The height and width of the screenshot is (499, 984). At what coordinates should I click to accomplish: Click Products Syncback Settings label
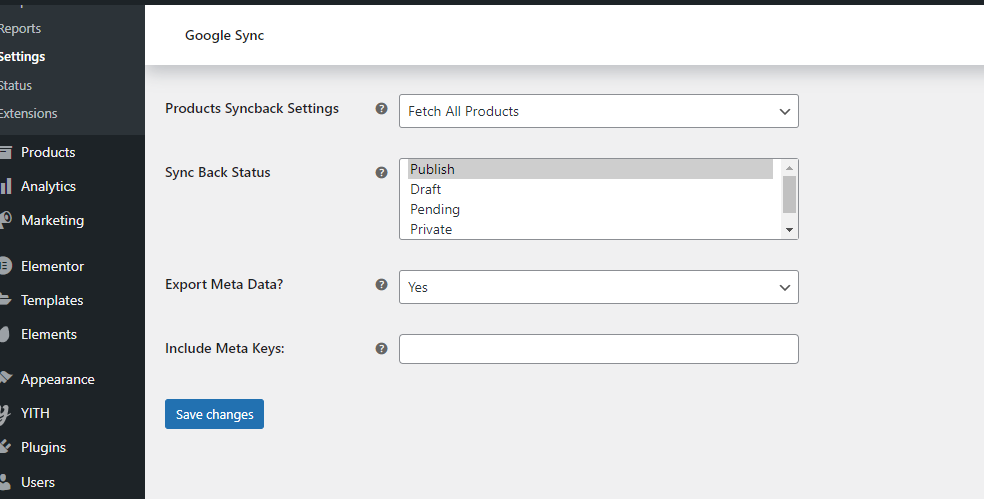point(252,109)
